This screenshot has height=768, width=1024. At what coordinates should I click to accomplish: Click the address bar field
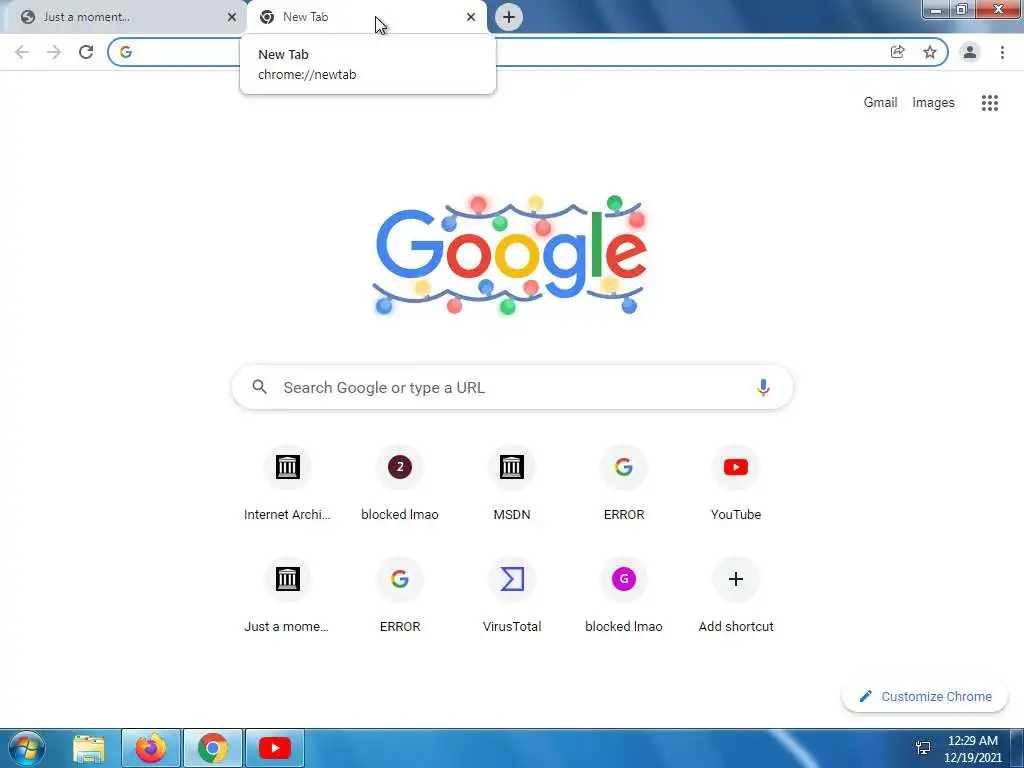pyautogui.click(x=528, y=52)
